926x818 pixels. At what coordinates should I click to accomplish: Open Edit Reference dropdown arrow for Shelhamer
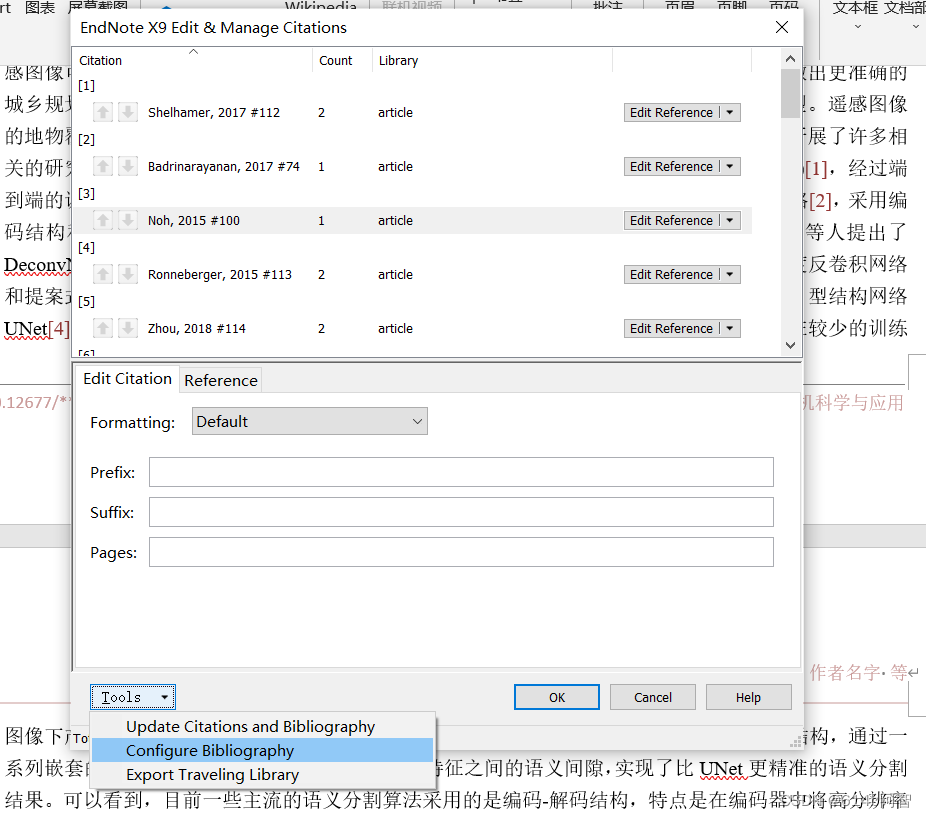(x=731, y=112)
